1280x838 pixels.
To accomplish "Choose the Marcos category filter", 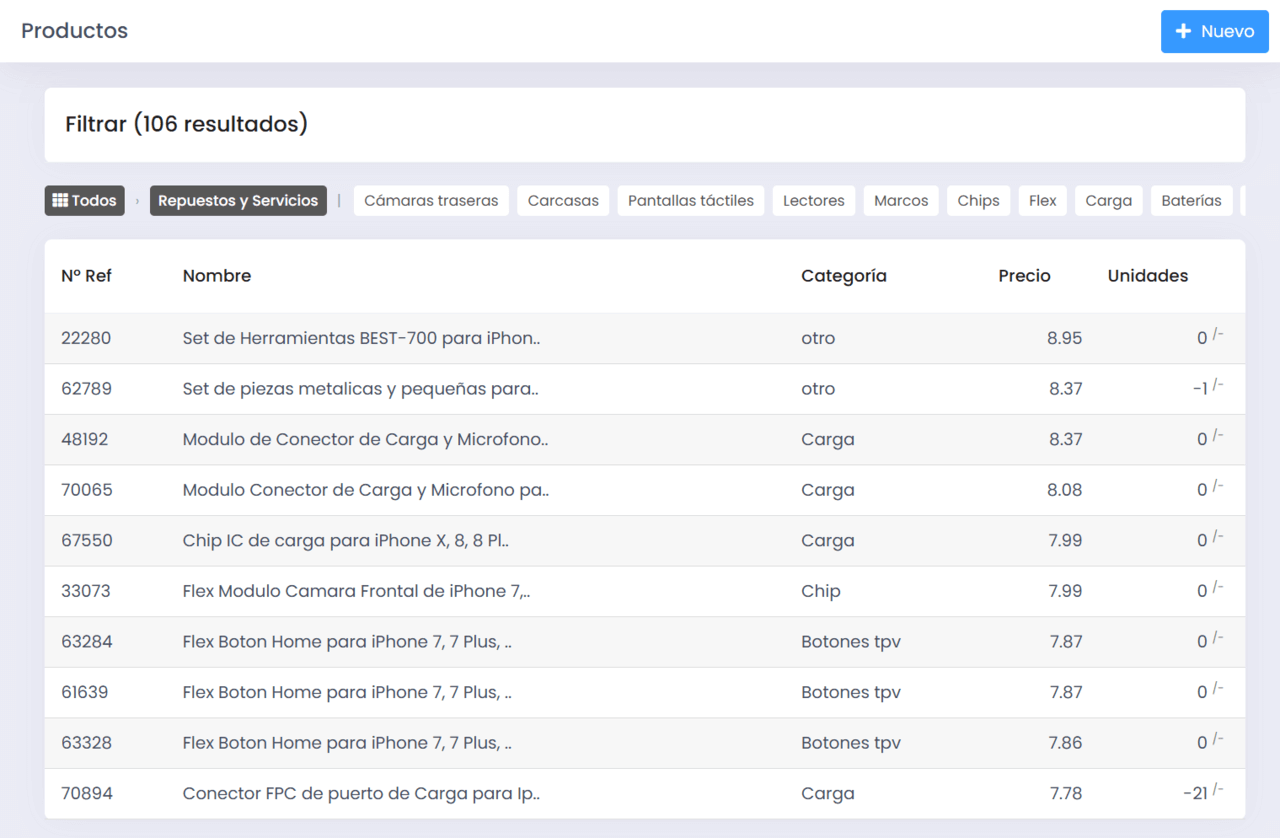I will (901, 201).
